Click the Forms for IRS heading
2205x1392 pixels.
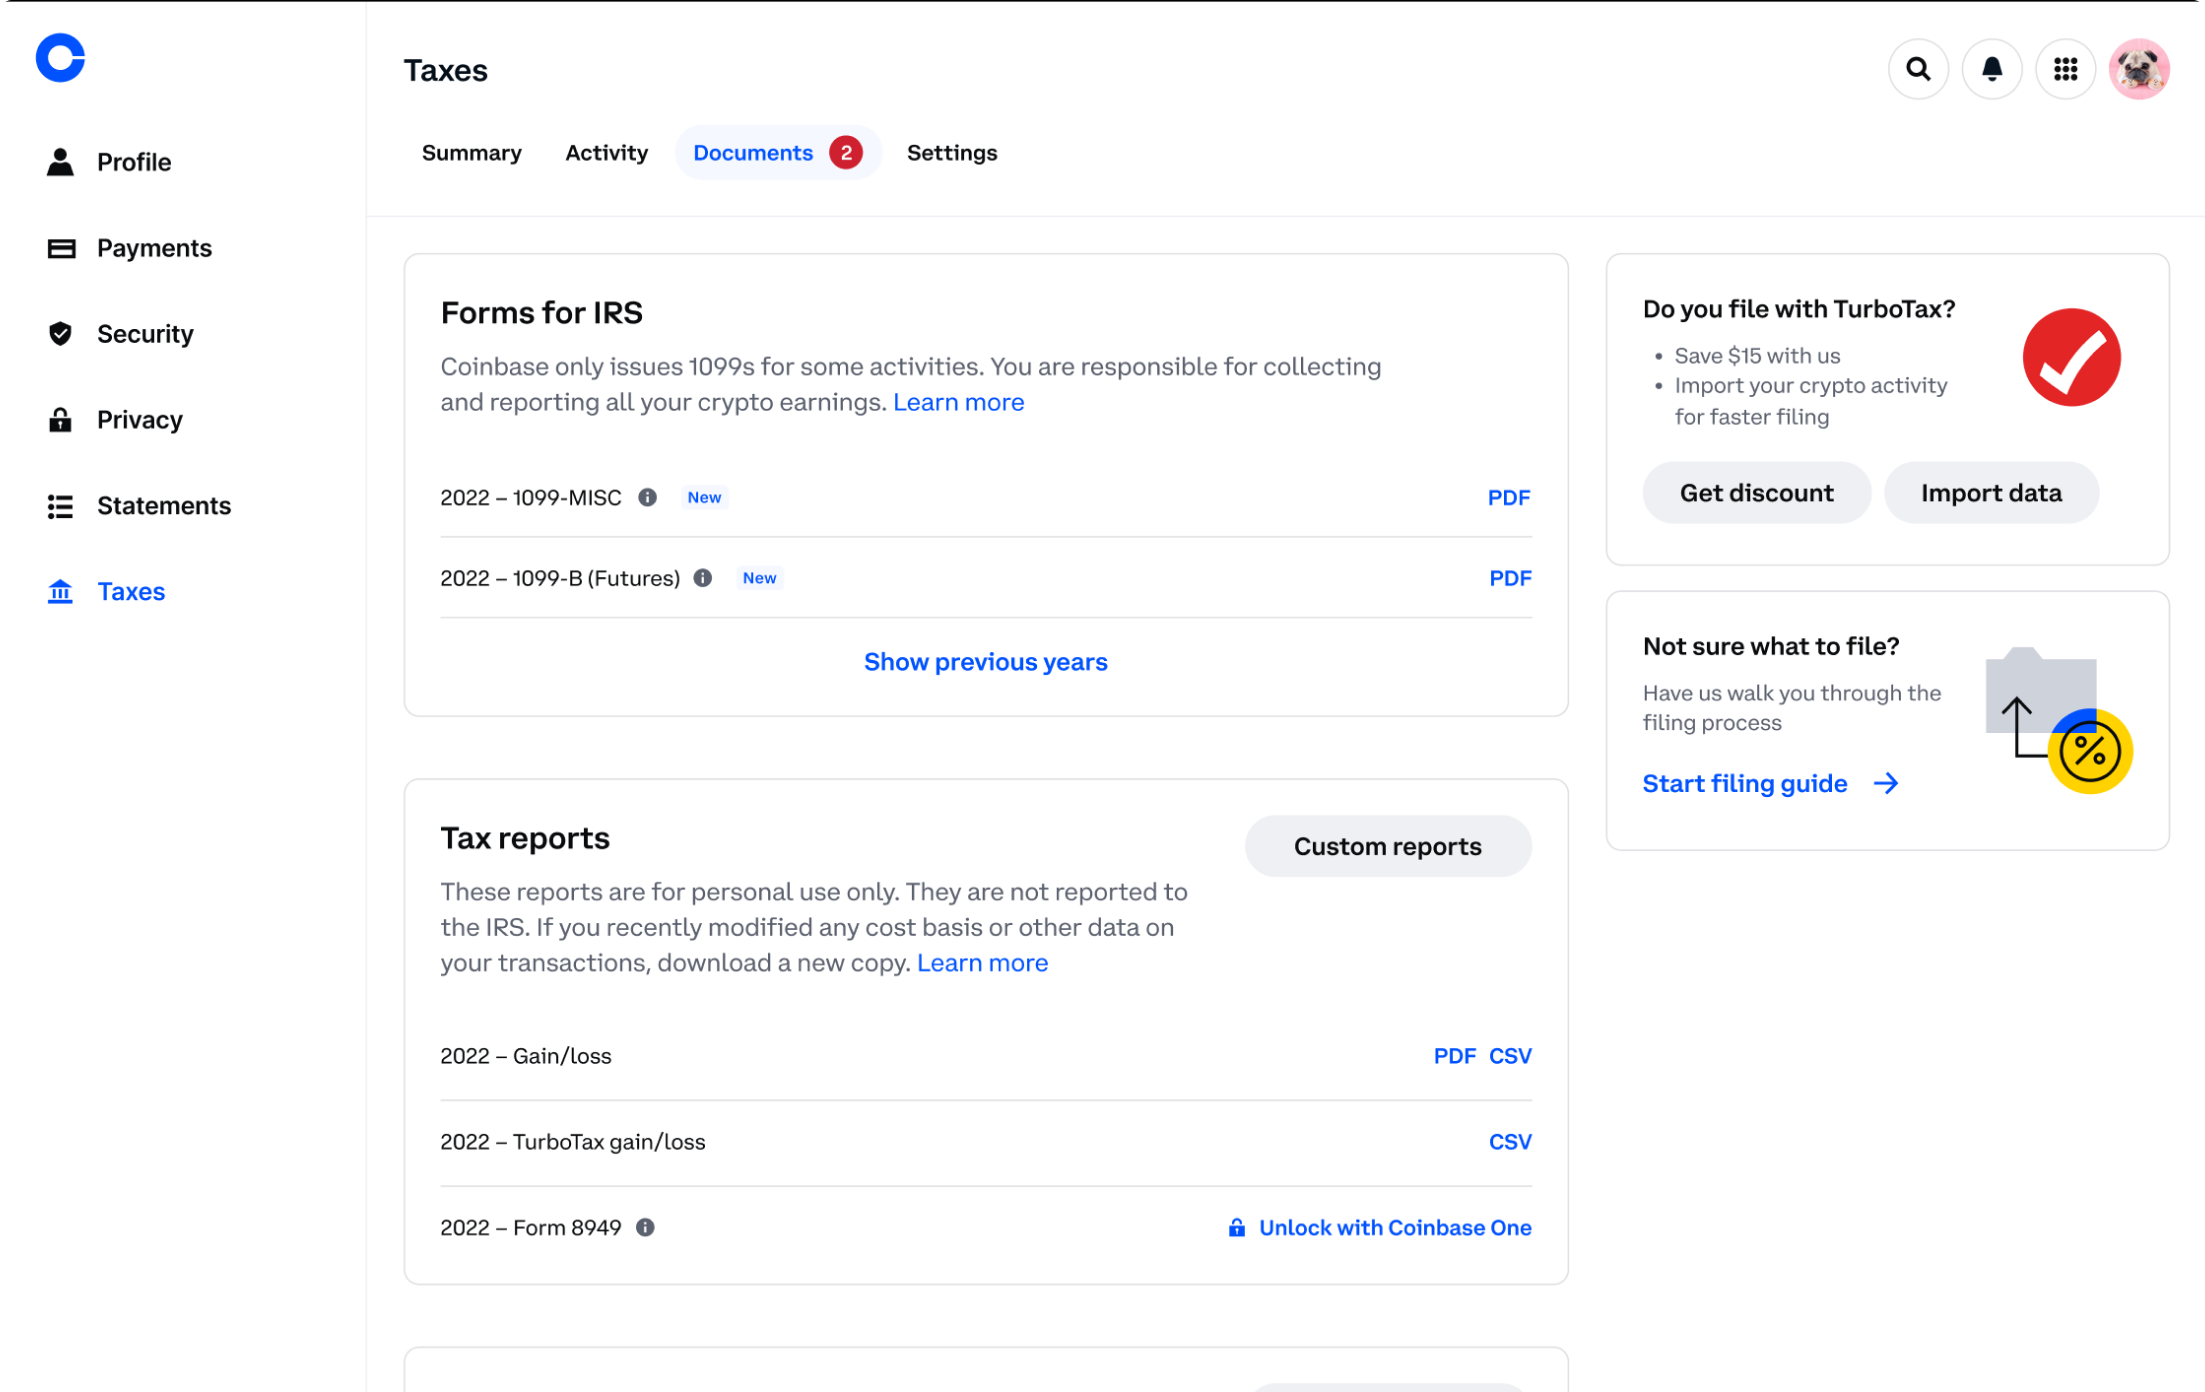tap(541, 313)
